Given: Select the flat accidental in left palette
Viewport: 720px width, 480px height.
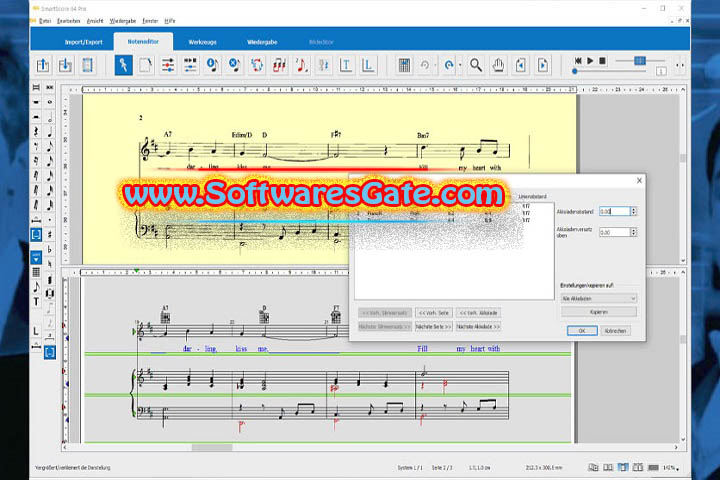Looking at the screenshot, I should (50, 249).
